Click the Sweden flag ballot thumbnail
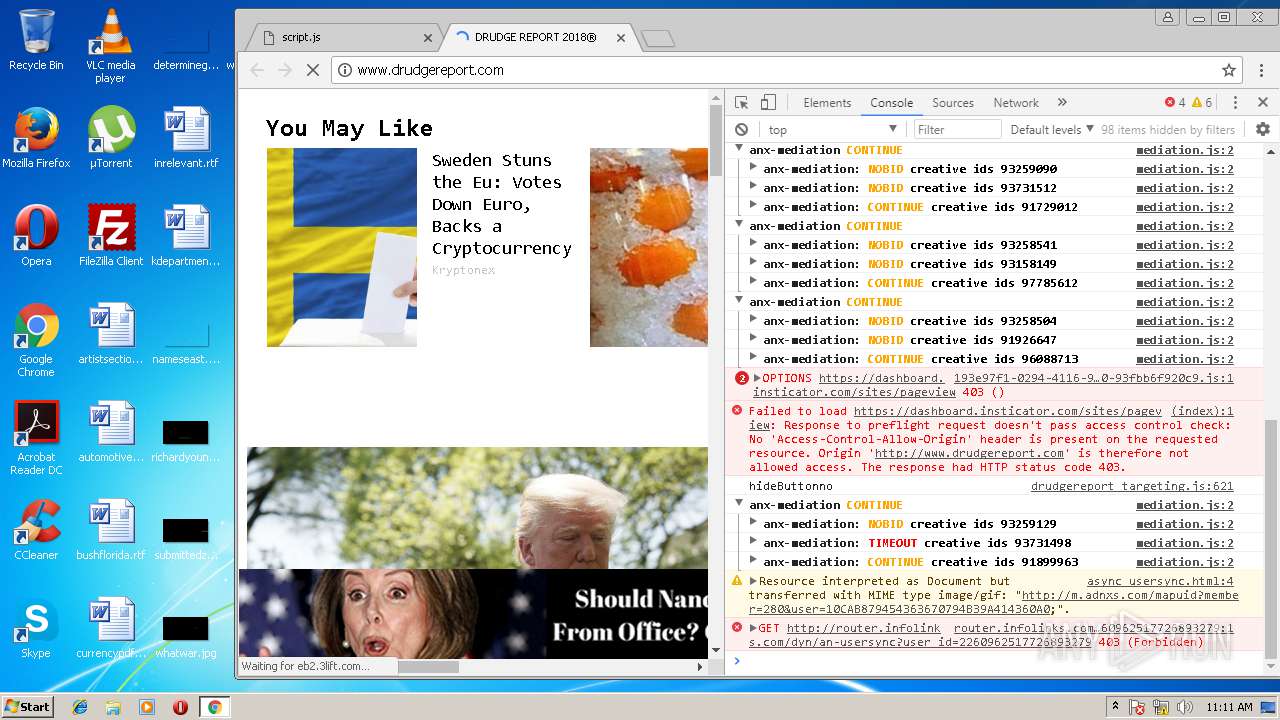The width and height of the screenshot is (1280, 720). (341, 247)
